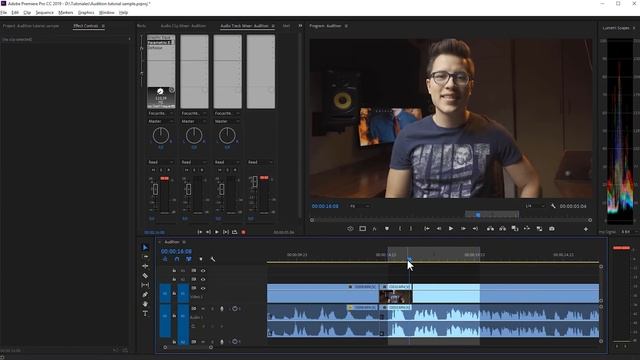Screen dimensions: 640x360
Task: Click Mark Out in the Program monitor
Action: 411,229
